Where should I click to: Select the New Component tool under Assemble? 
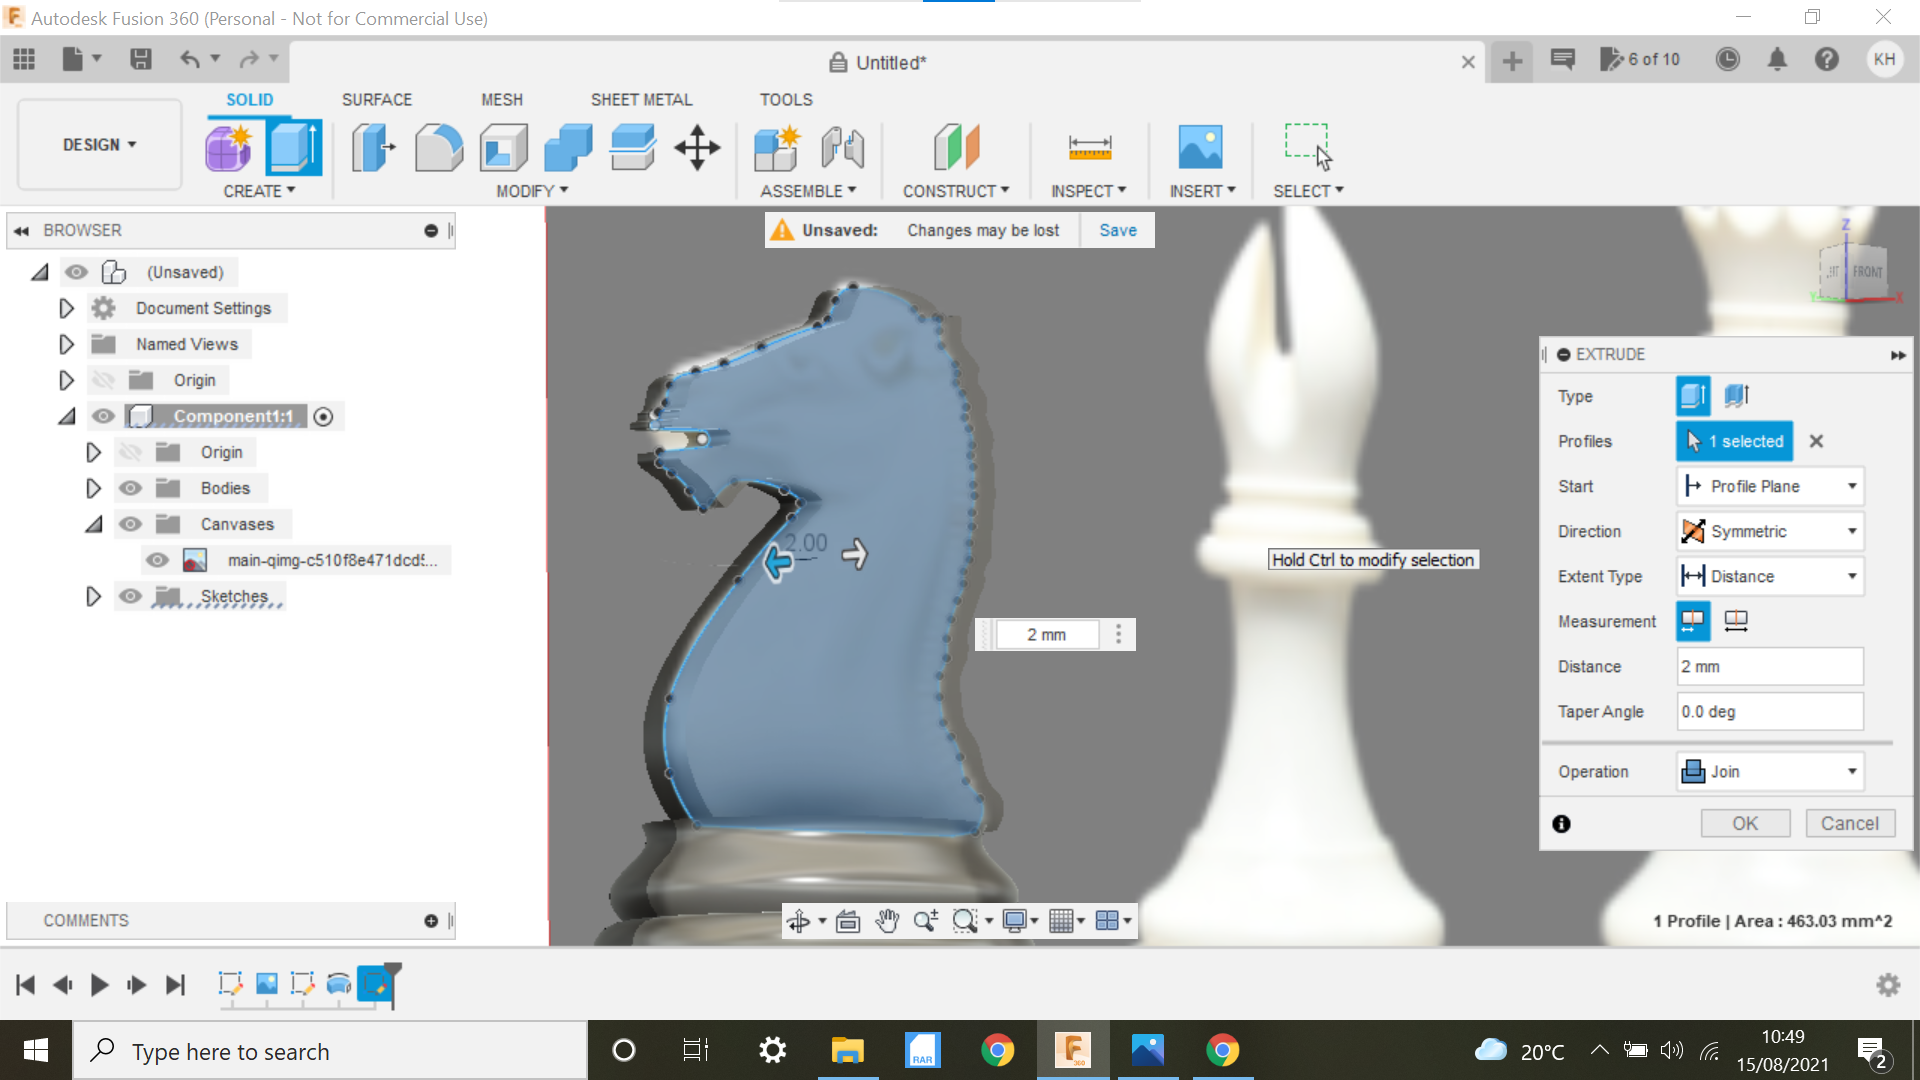779,147
